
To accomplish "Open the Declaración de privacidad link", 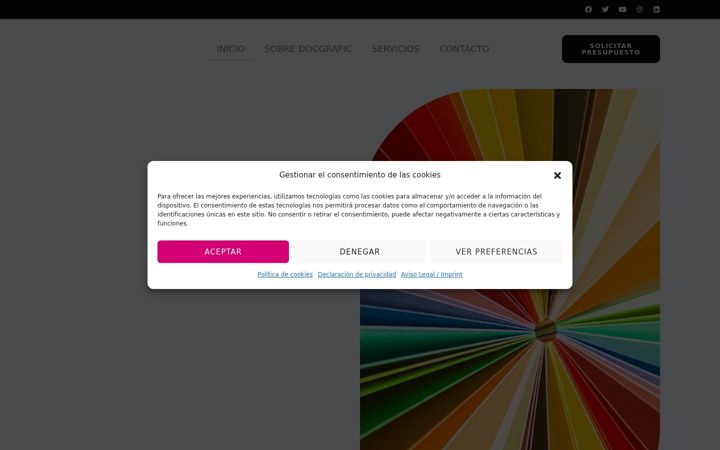I will click(357, 274).
